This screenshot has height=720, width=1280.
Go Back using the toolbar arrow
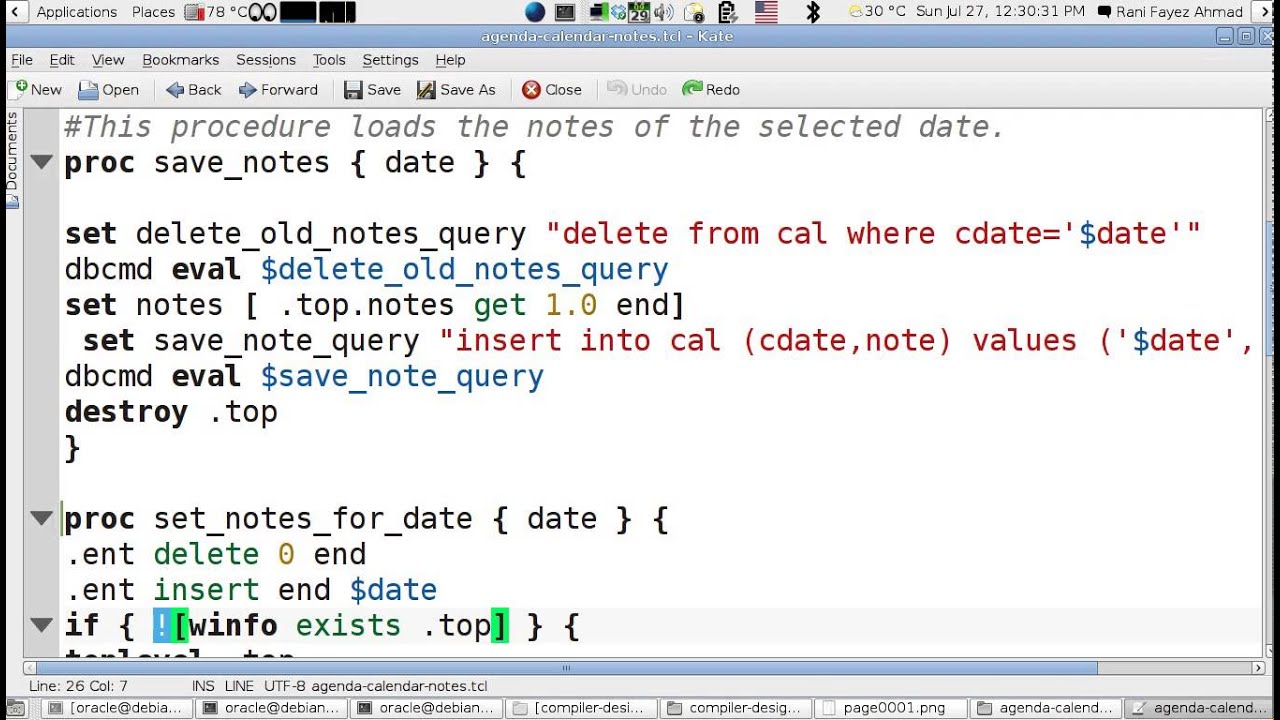(x=175, y=90)
